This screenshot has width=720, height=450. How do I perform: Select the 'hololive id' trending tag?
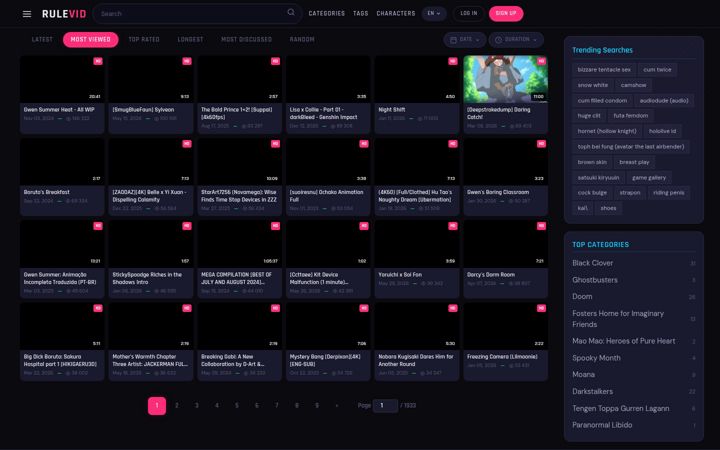pos(662,131)
